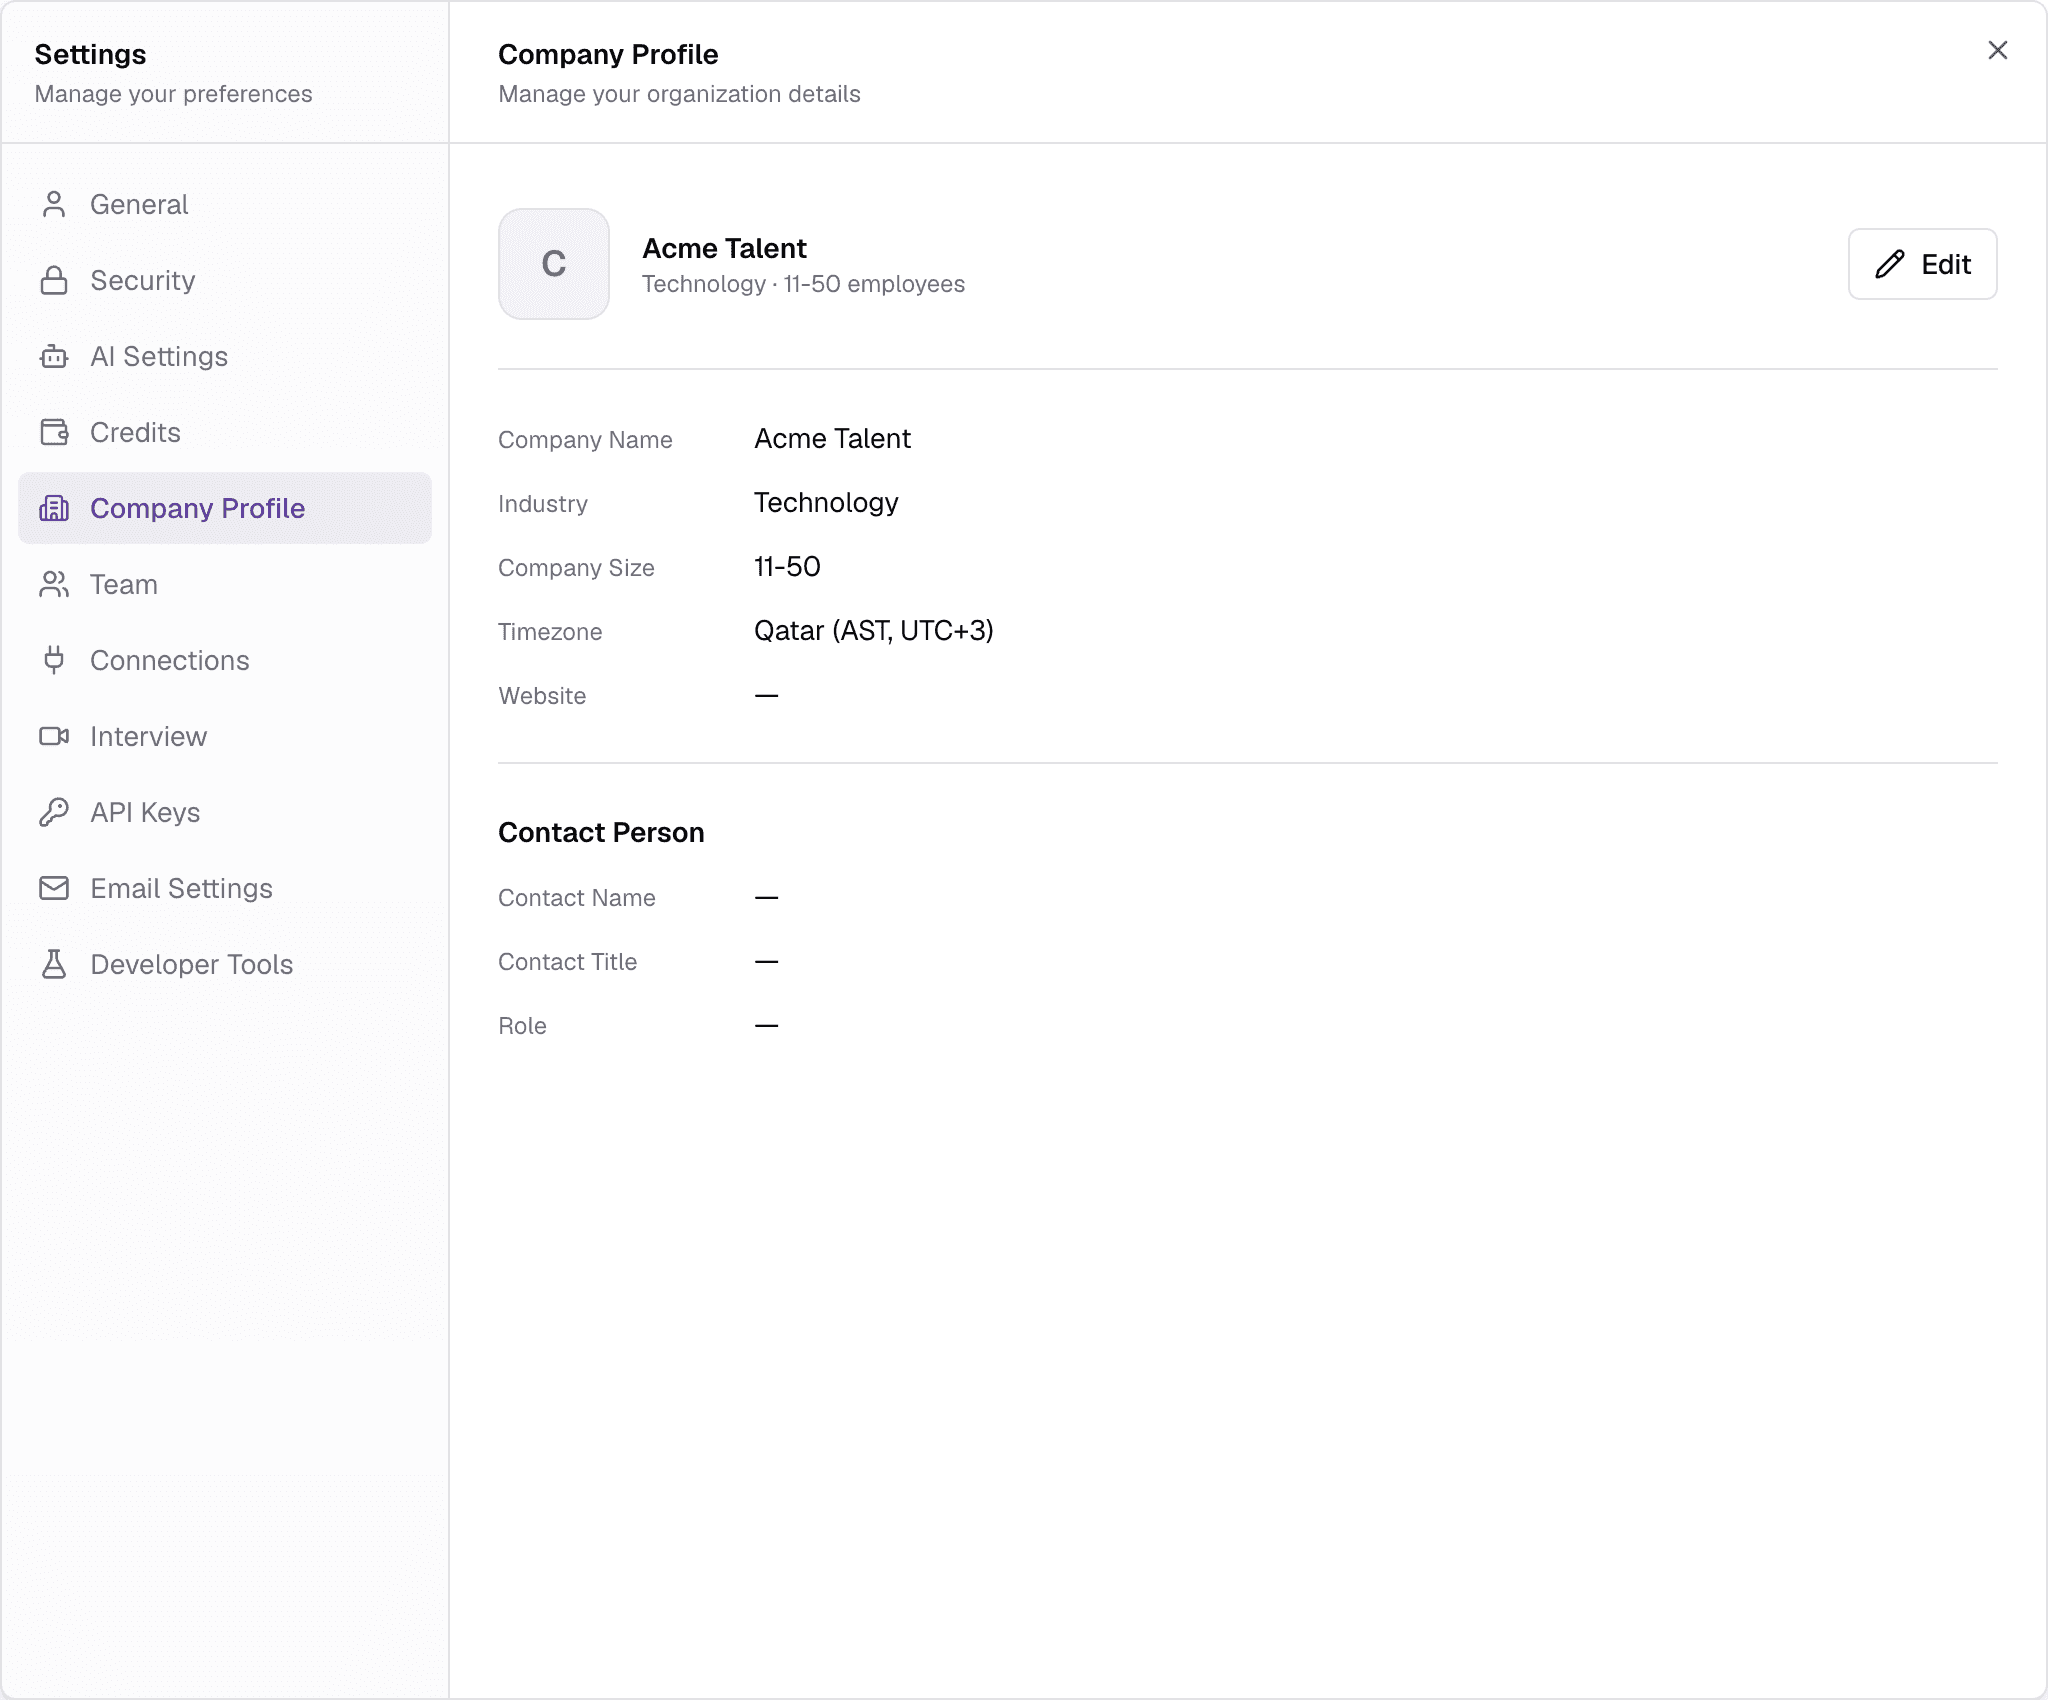Image resolution: width=2048 pixels, height=1700 pixels.
Task: Close the settings dialog with X
Action: pyautogui.click(x=1997, y=50)
